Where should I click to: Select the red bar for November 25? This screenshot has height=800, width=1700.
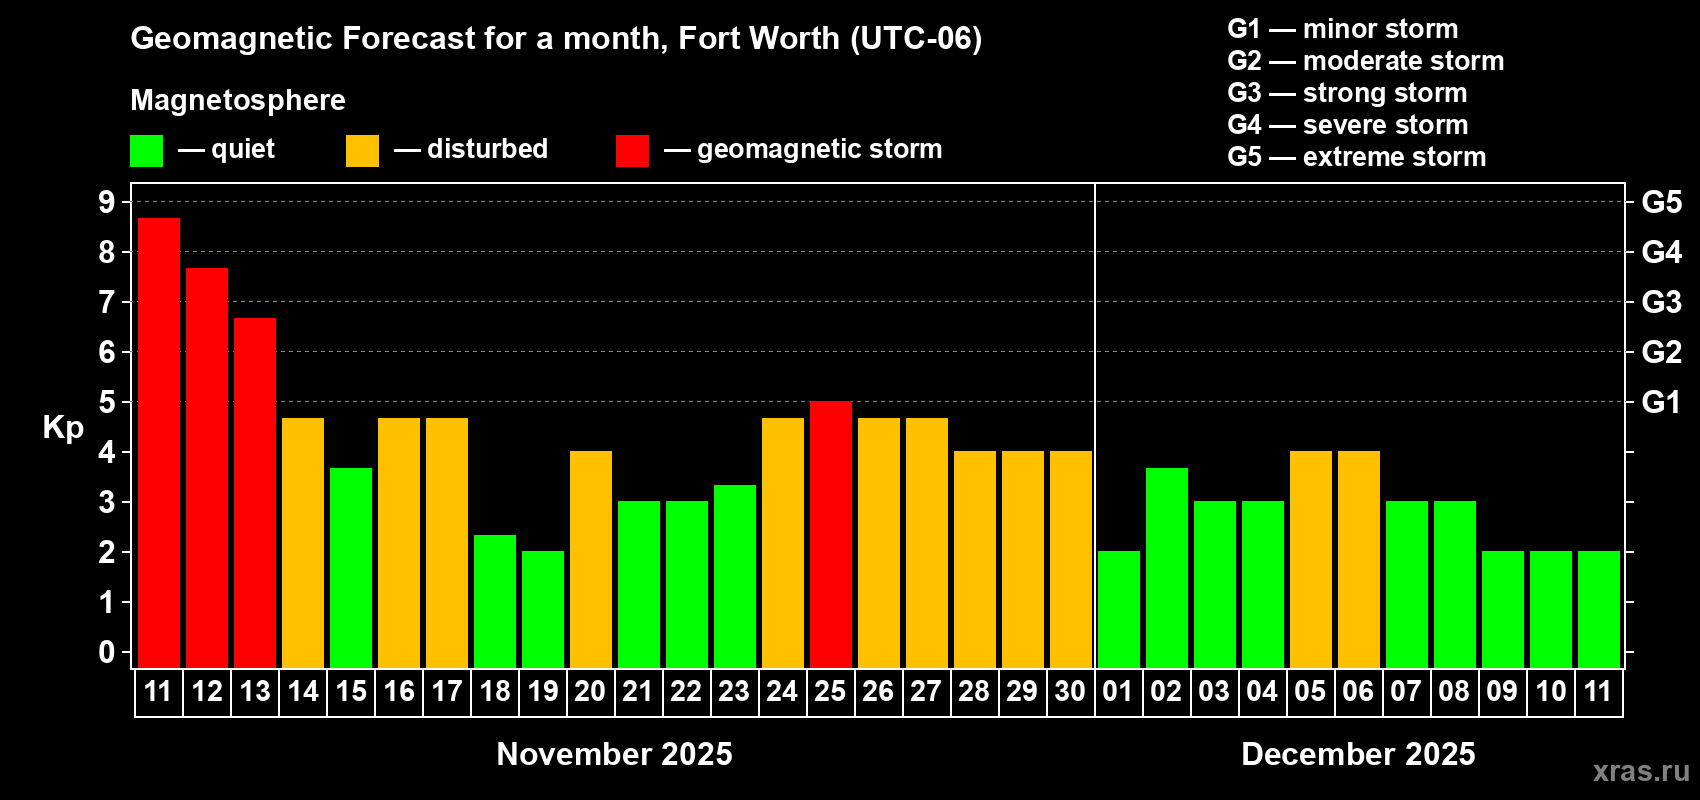pyautogui.click(x=831, y=535)
